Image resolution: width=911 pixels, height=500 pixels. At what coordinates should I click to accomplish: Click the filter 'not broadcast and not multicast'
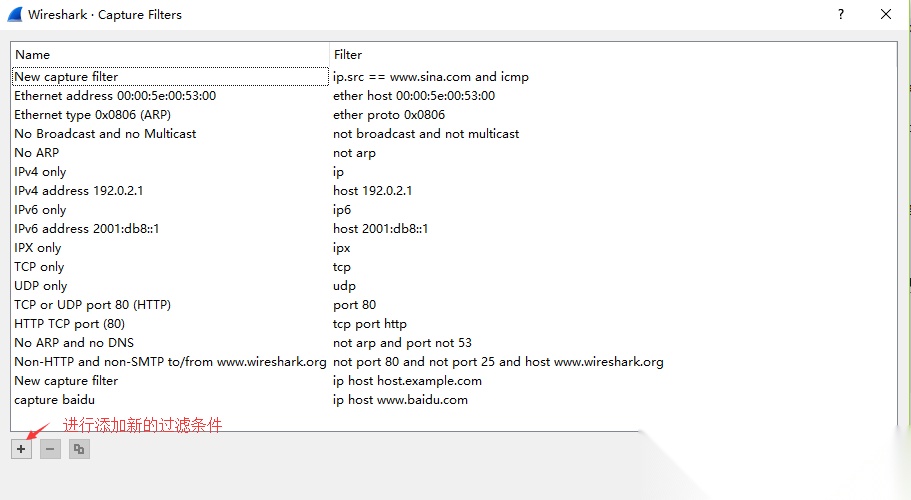pos(426,134)
